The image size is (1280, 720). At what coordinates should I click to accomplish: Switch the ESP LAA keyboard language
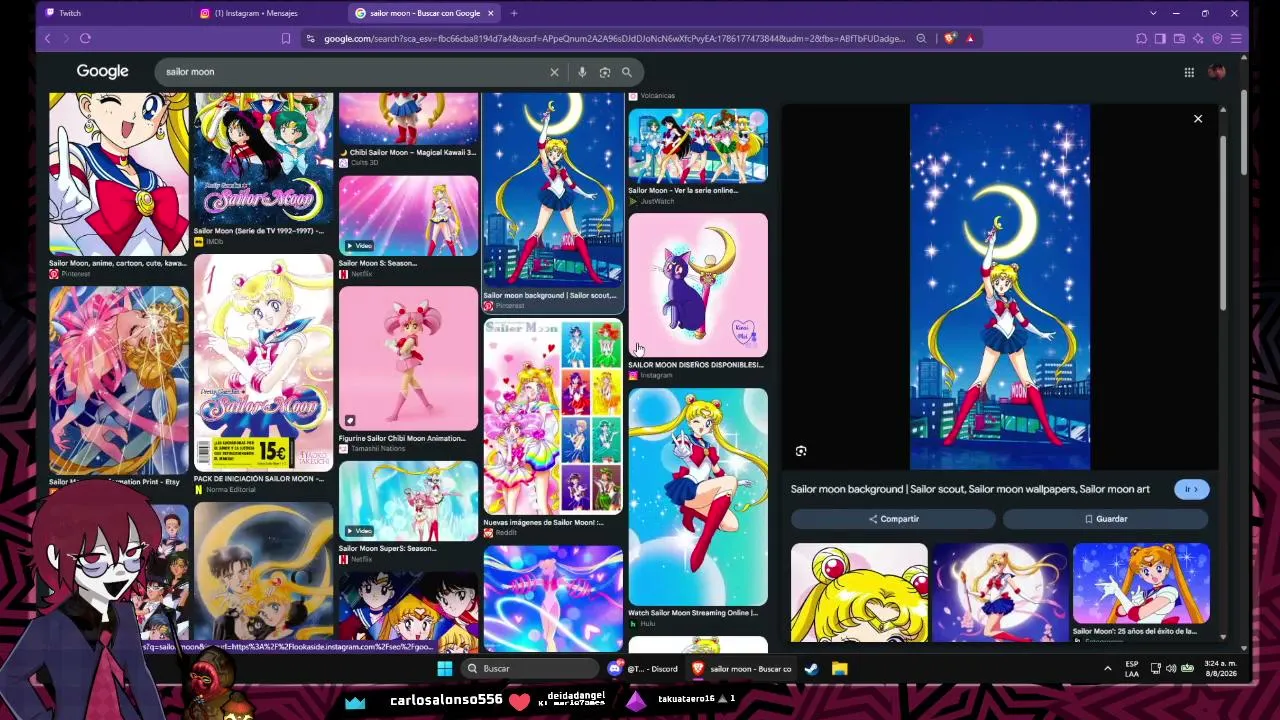(1132, 669)
